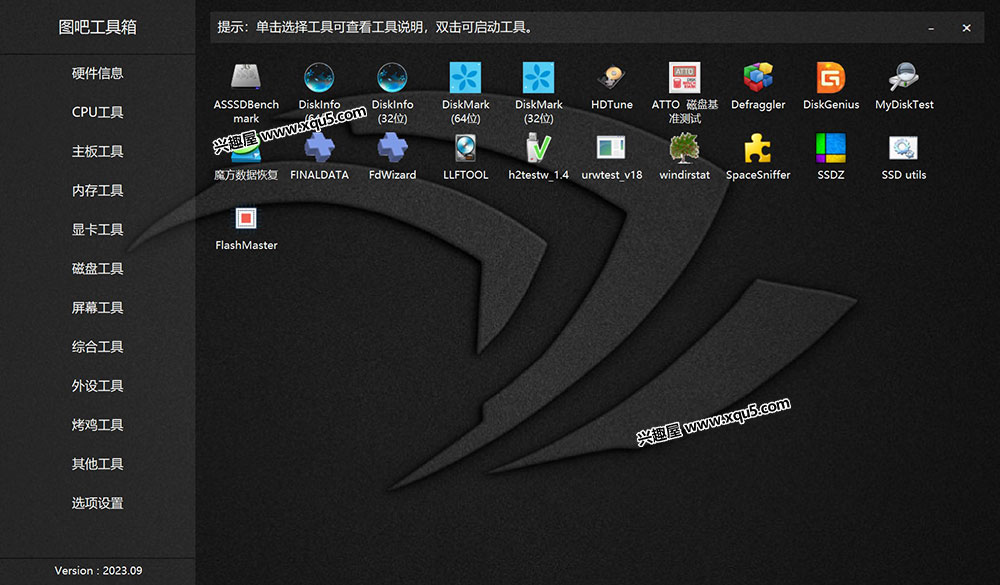Image resolution: width=1000 pixels, height=585 pixels.
Task: Open the DiskMark (32位) tool
Action: [538, 77]
